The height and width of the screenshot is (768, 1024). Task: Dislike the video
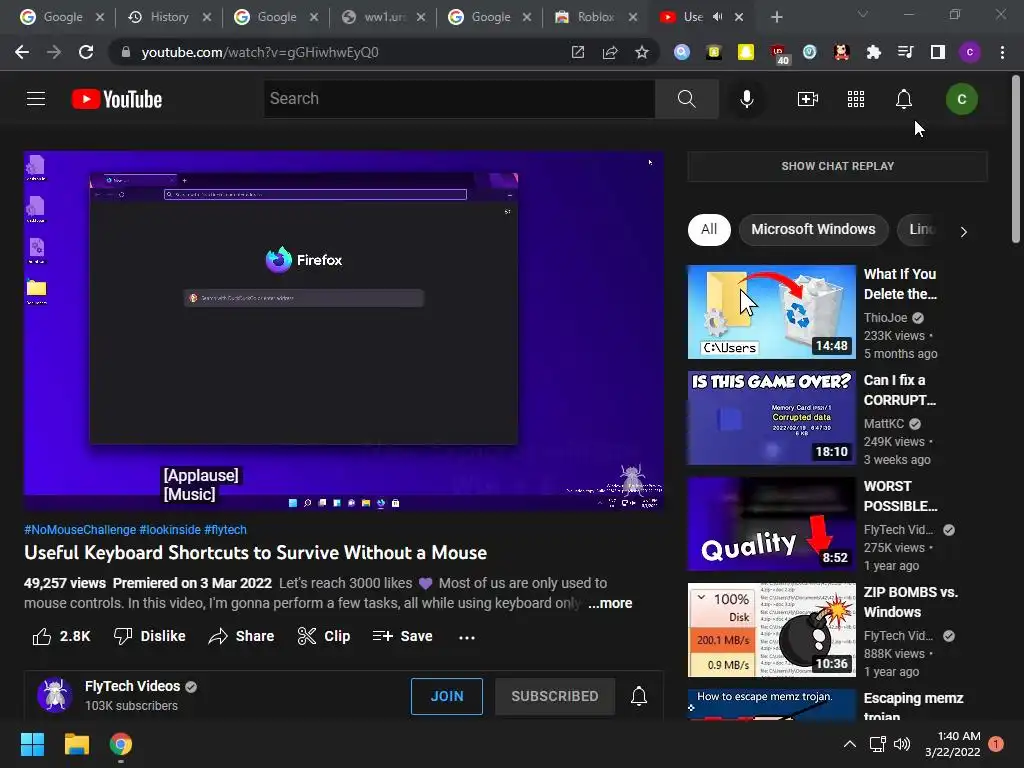[x=150, y=636]
